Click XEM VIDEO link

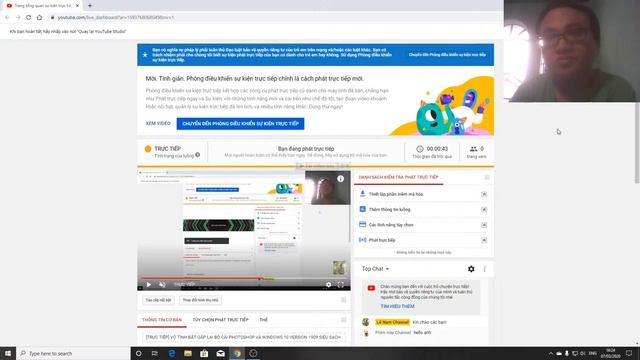[158, 123]
